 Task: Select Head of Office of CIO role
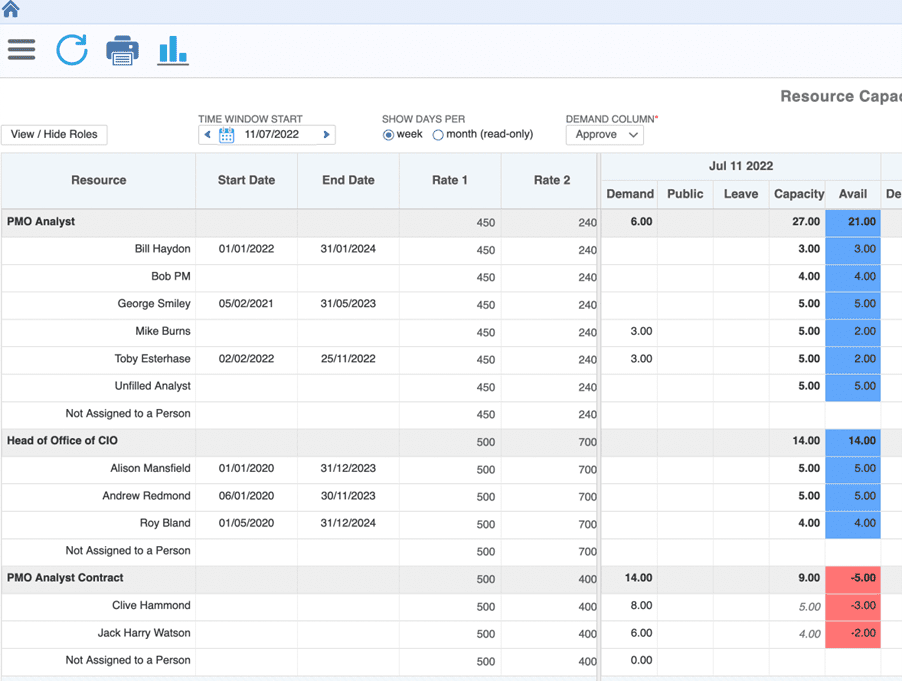62,441
